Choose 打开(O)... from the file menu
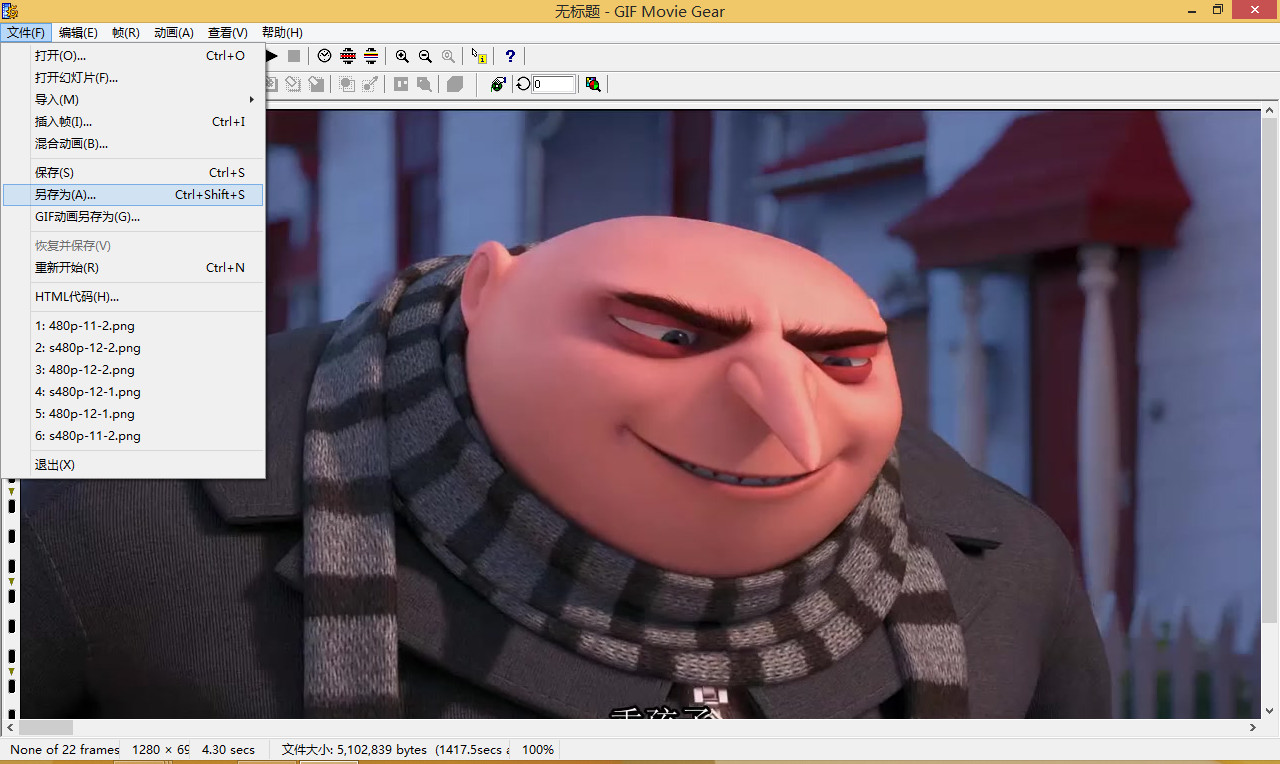 (x=133, y=56)
